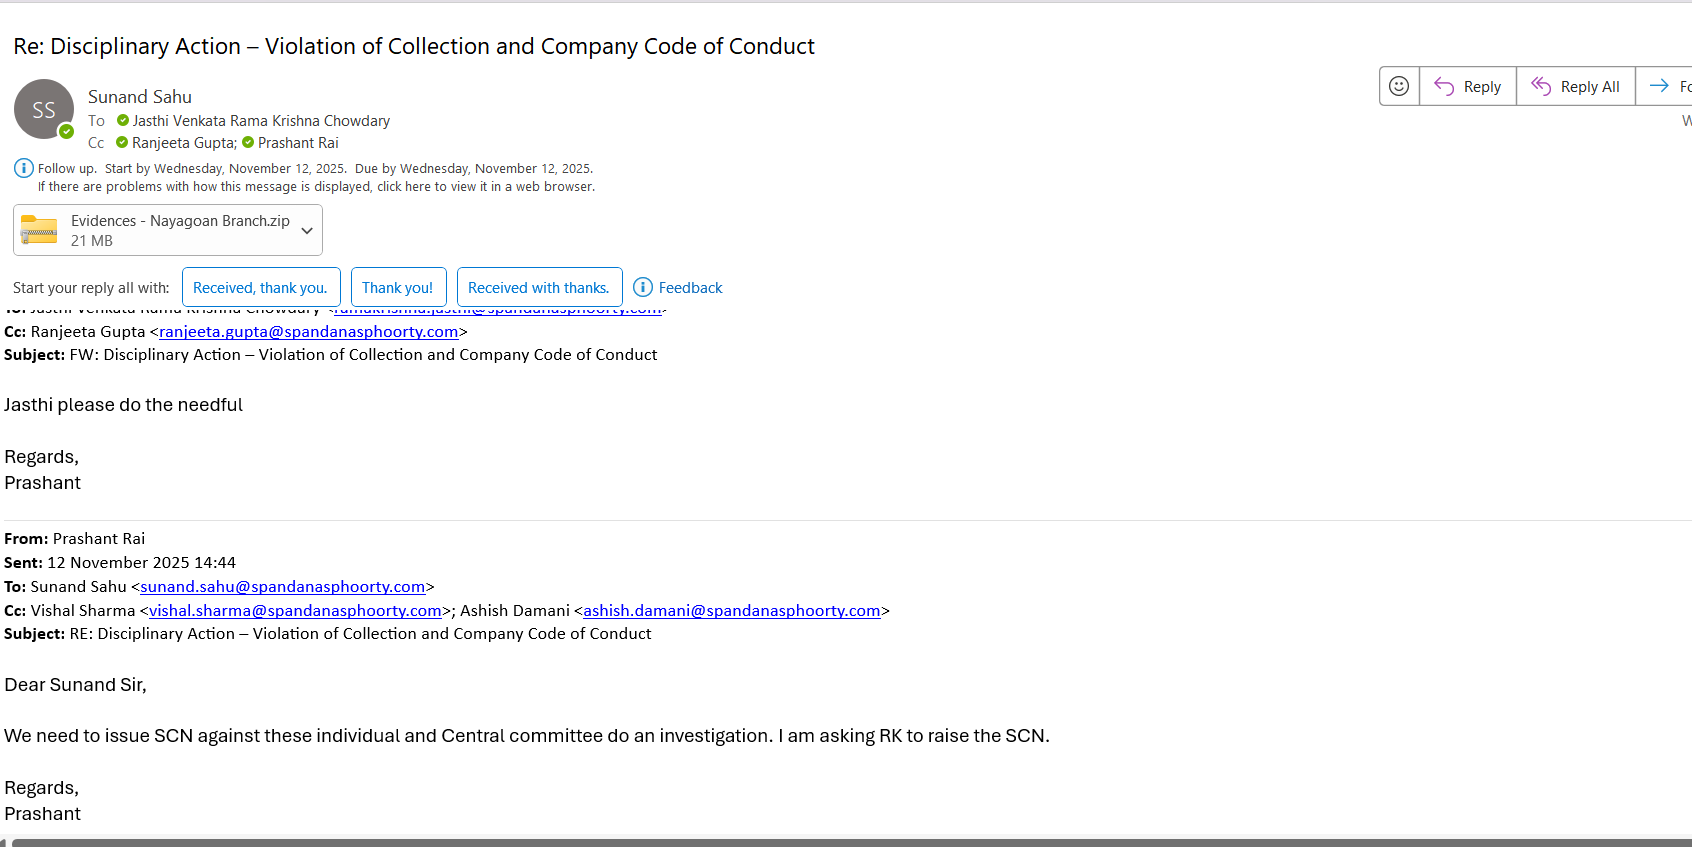1692x847 pixels.
Task: Click the Reply arrow button
Action: (1467, 86)
